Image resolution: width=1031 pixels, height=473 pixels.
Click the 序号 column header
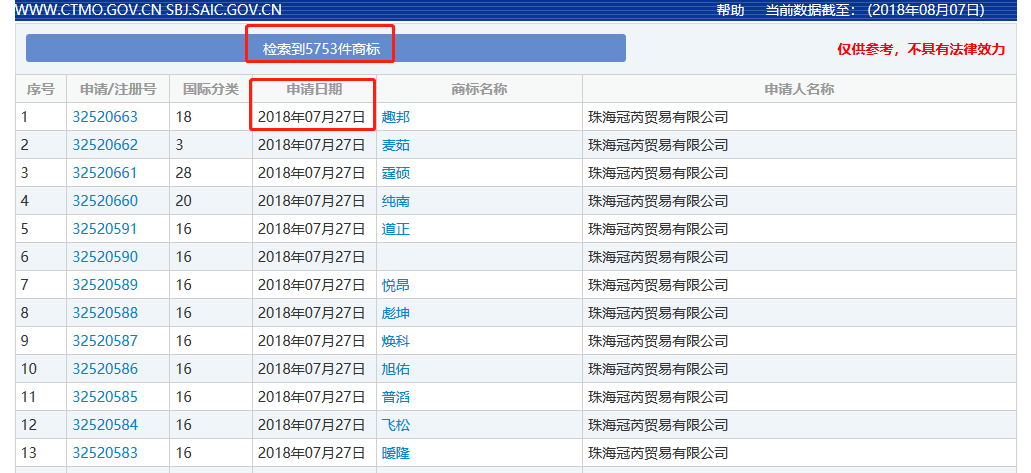click(41, 89)
